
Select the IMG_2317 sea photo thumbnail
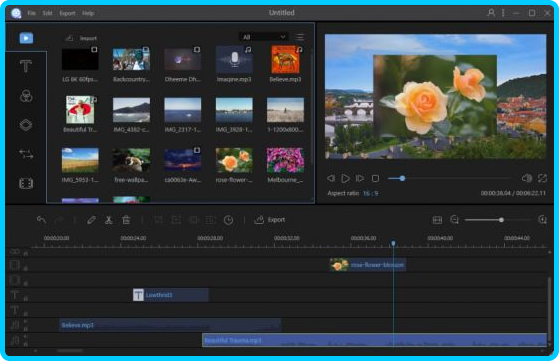click(183, 110)
